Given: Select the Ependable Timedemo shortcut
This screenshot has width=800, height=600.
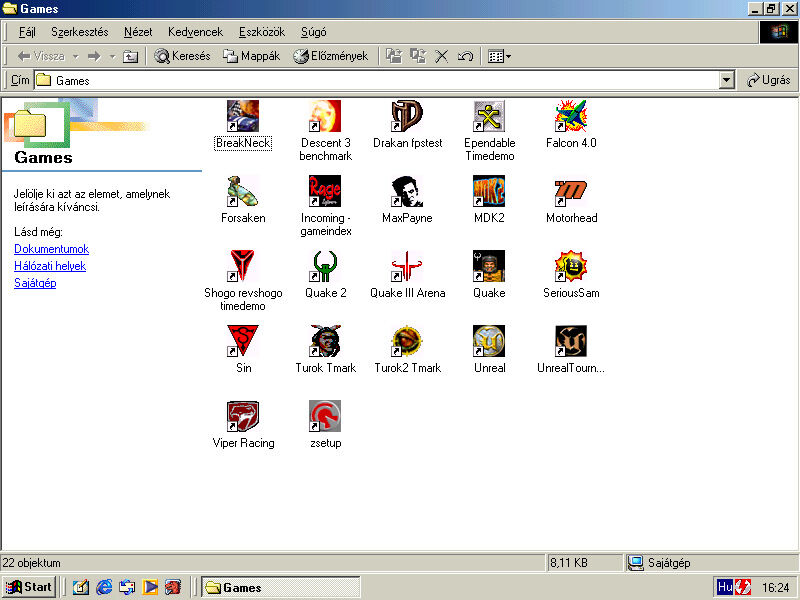Looking at the screenshot, I should [489, 116].
